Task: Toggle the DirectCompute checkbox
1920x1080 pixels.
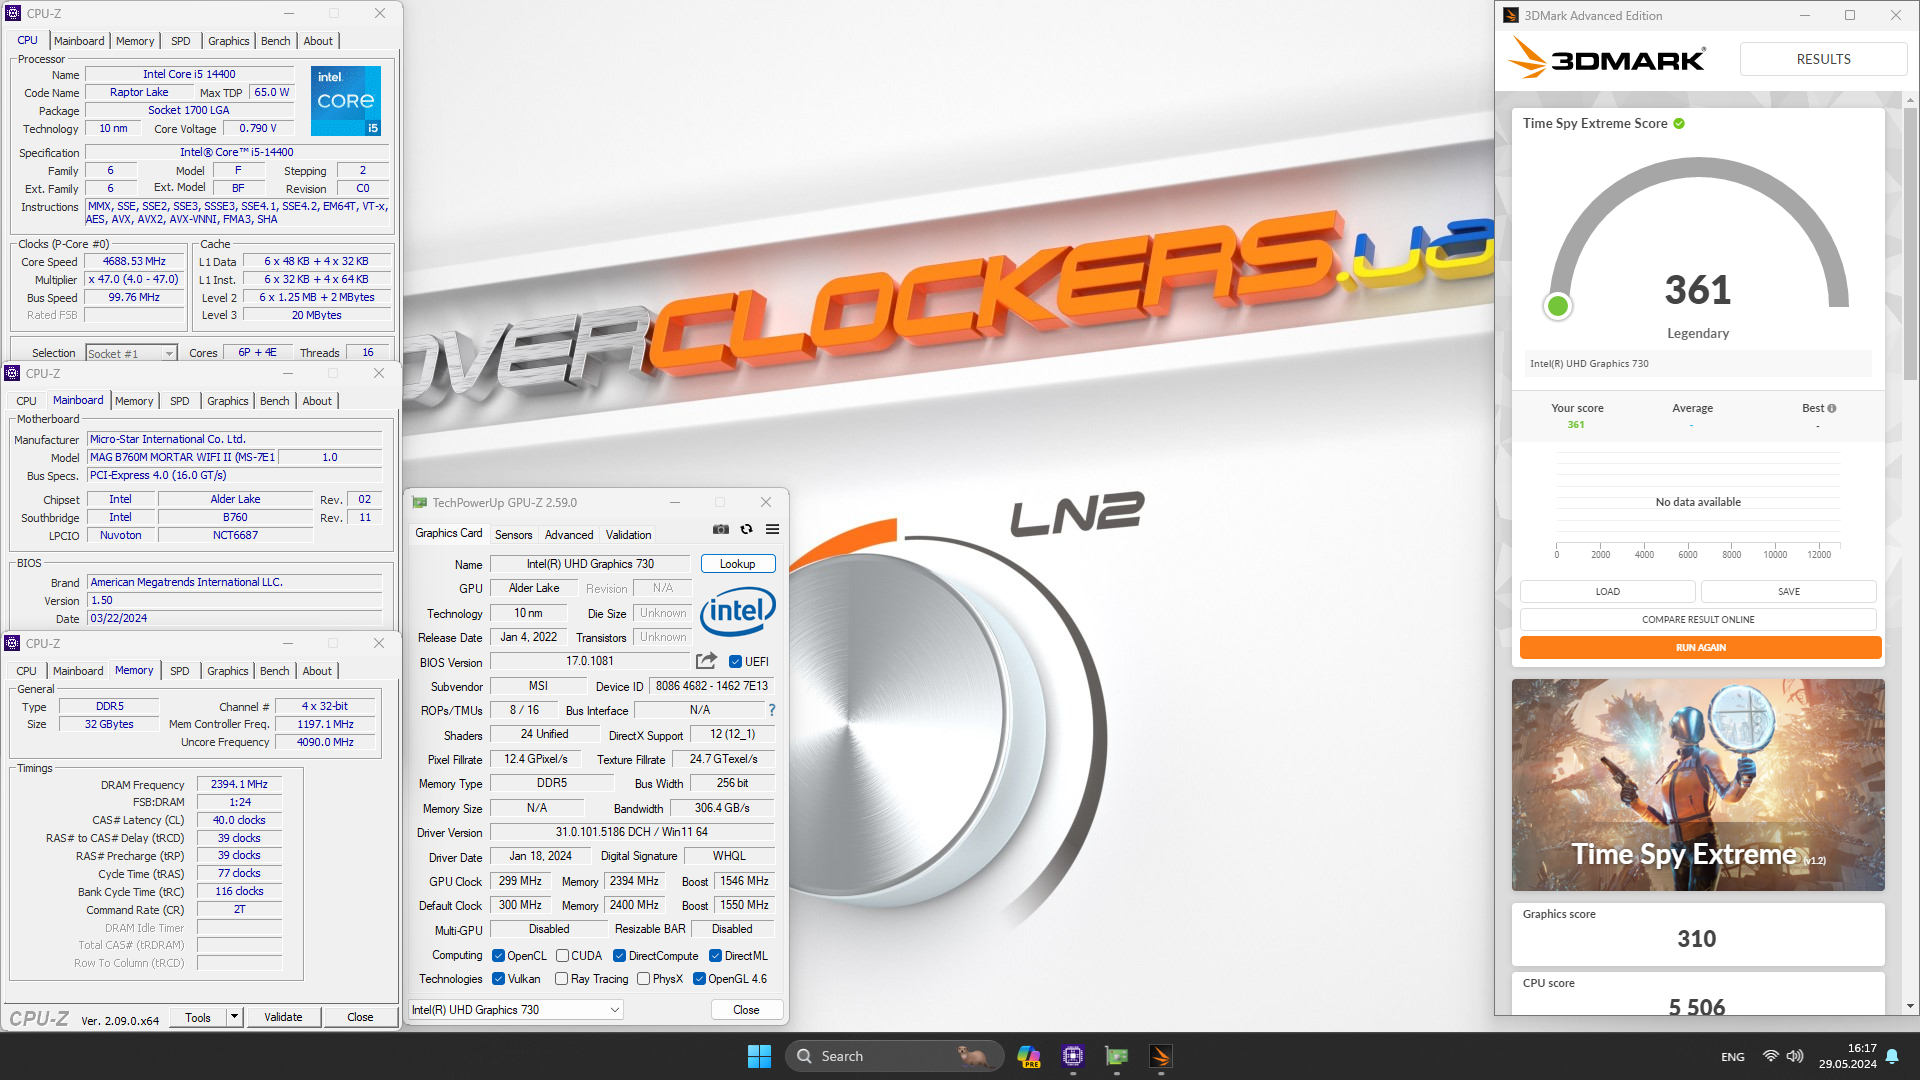Action: tap(619, 956)
